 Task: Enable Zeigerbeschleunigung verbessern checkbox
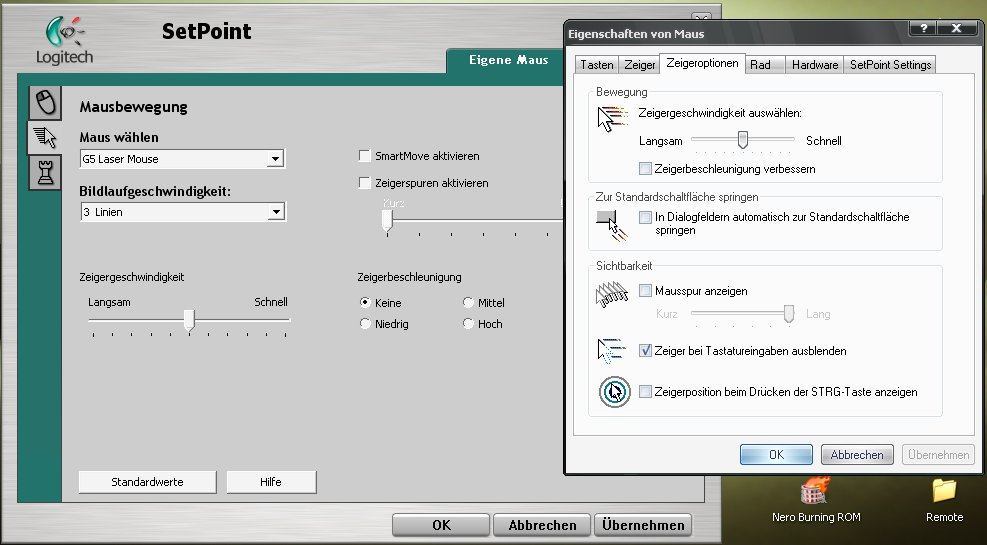(x=645, y=169)
